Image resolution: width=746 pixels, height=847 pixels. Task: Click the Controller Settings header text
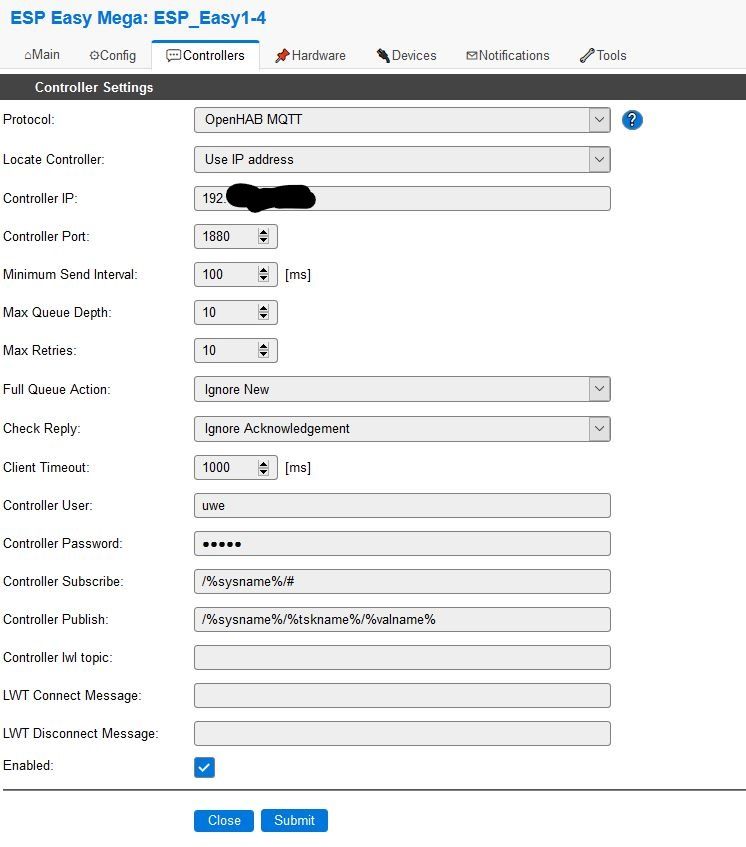[94, 88]
